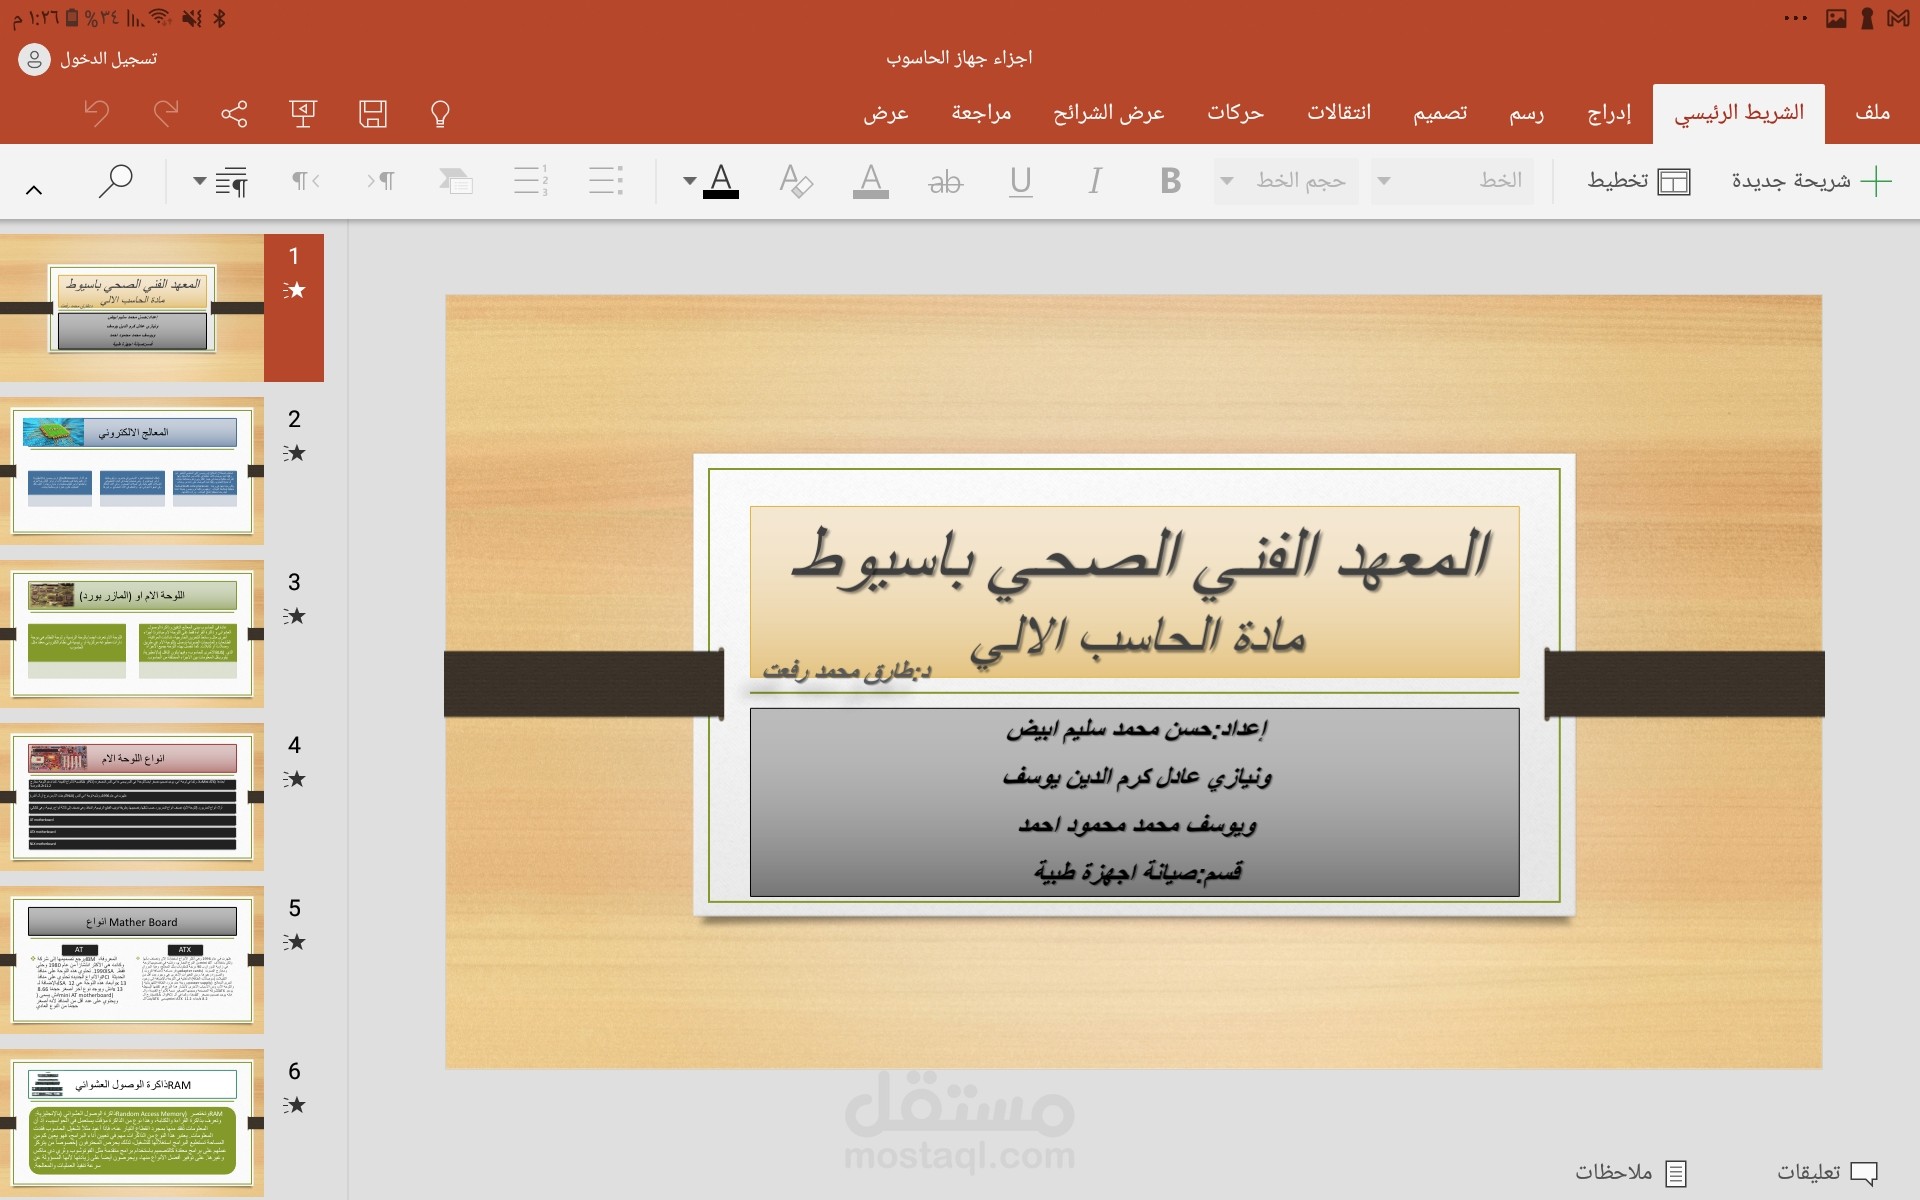1920x1200 pixels.
Task: Toggle strikethrough formatting
Action: (x=946, y=181)
